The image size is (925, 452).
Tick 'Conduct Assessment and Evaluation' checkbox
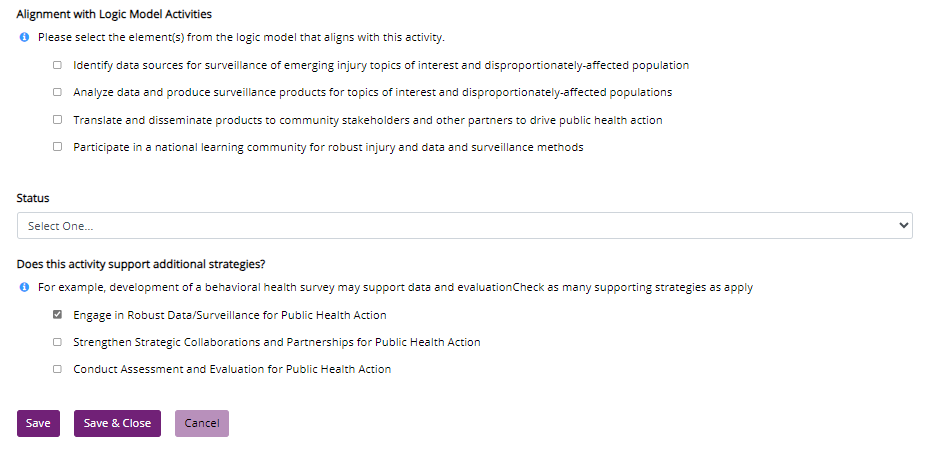coord(57,369)
